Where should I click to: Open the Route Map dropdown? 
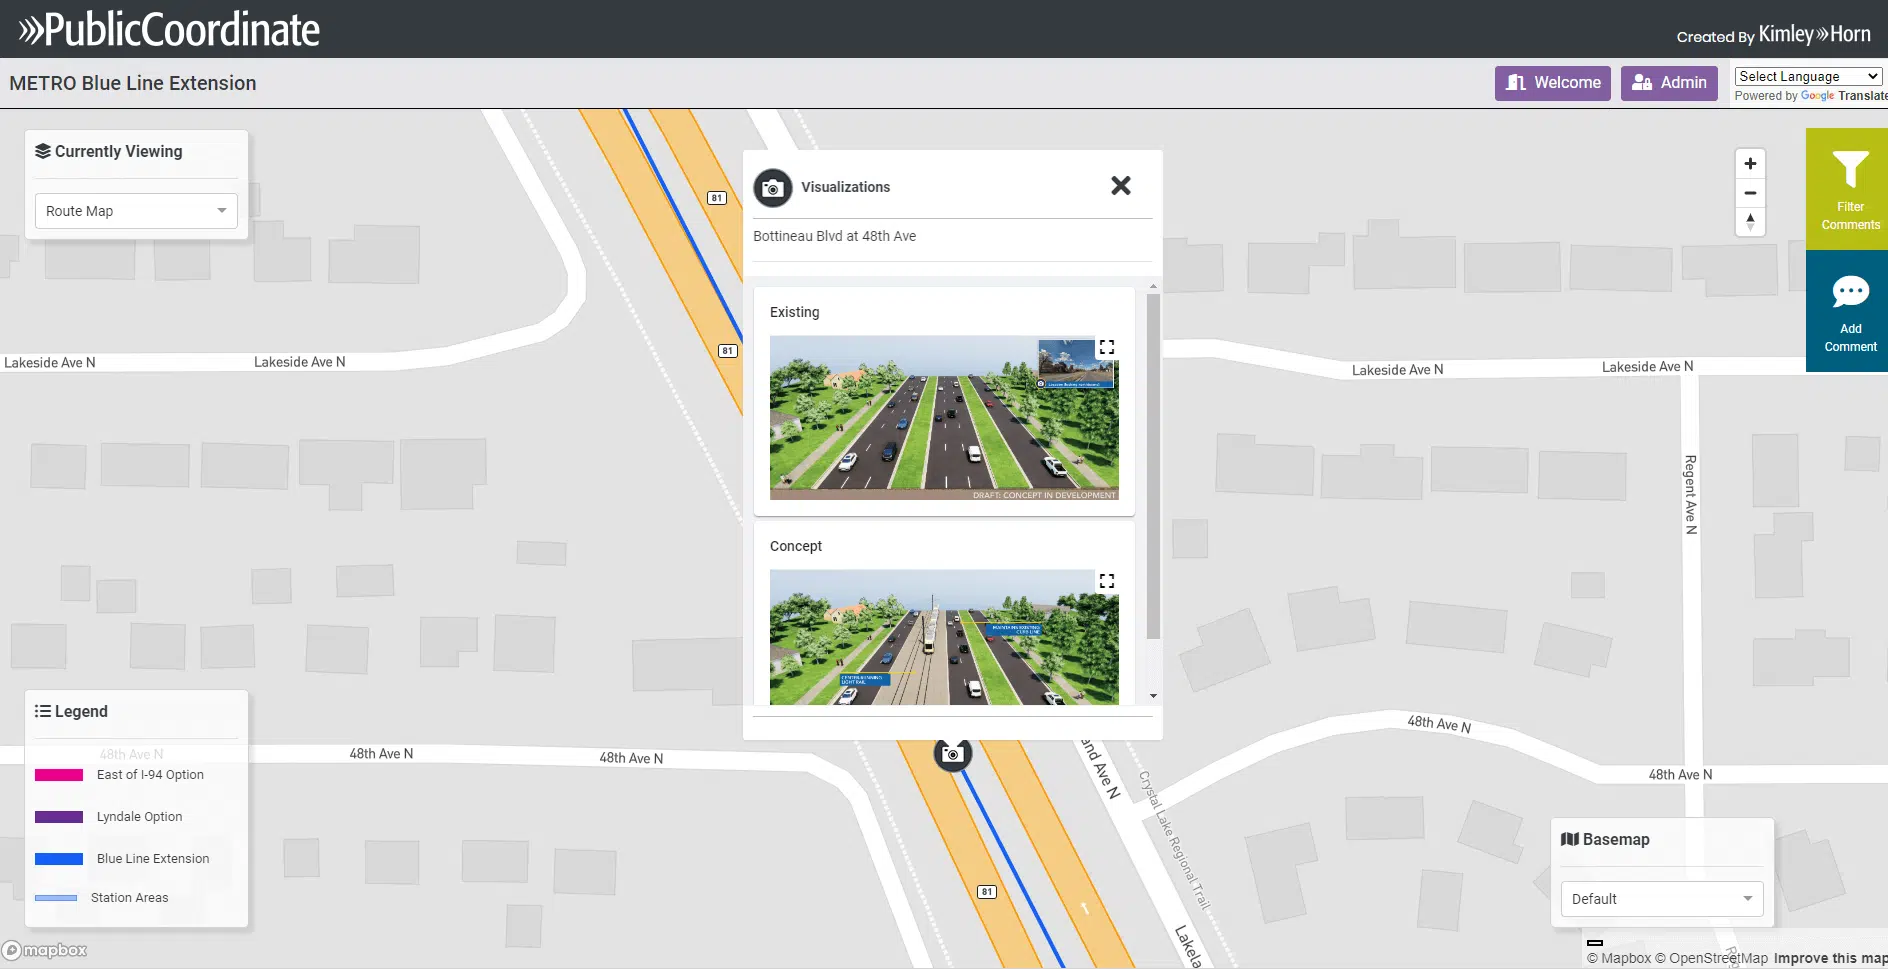click(136, 211)
